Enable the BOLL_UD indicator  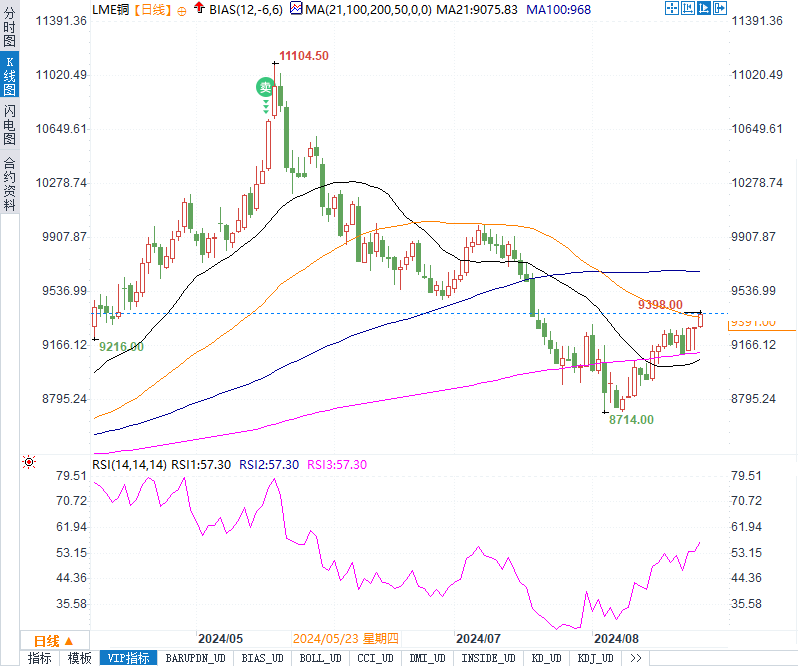pos(319,658)
